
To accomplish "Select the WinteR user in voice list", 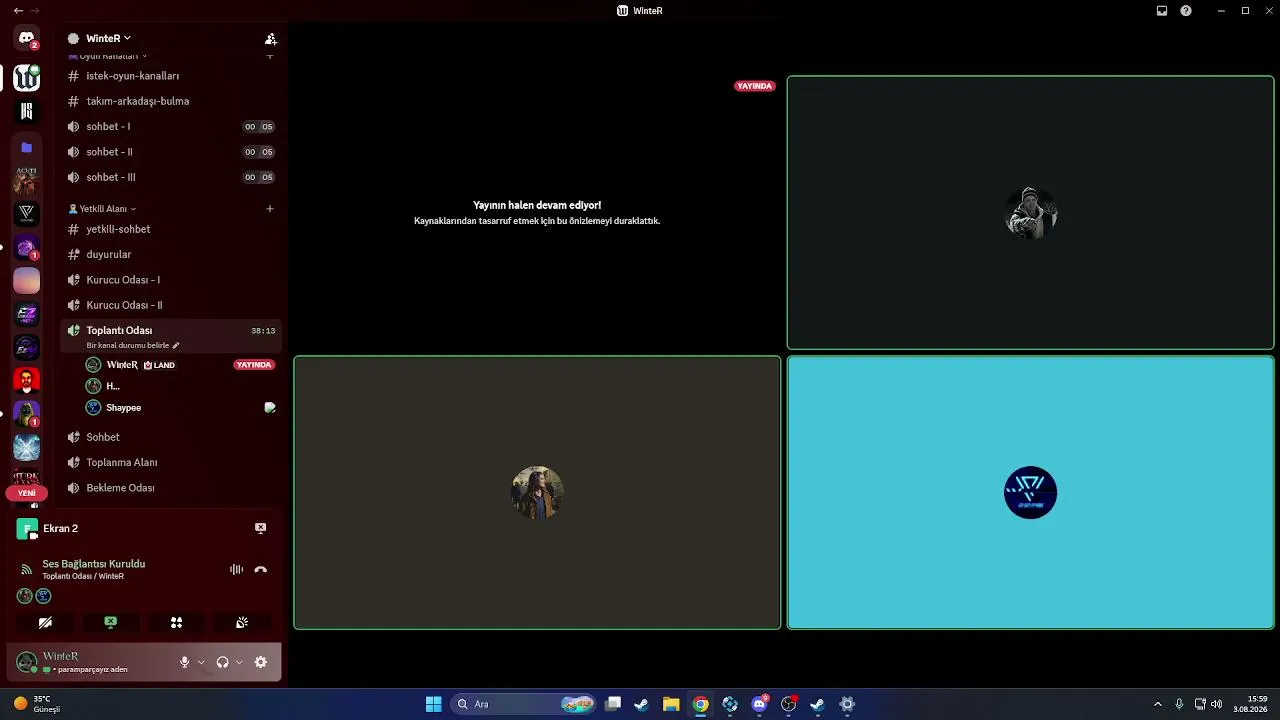I will (x=180, y=365).
